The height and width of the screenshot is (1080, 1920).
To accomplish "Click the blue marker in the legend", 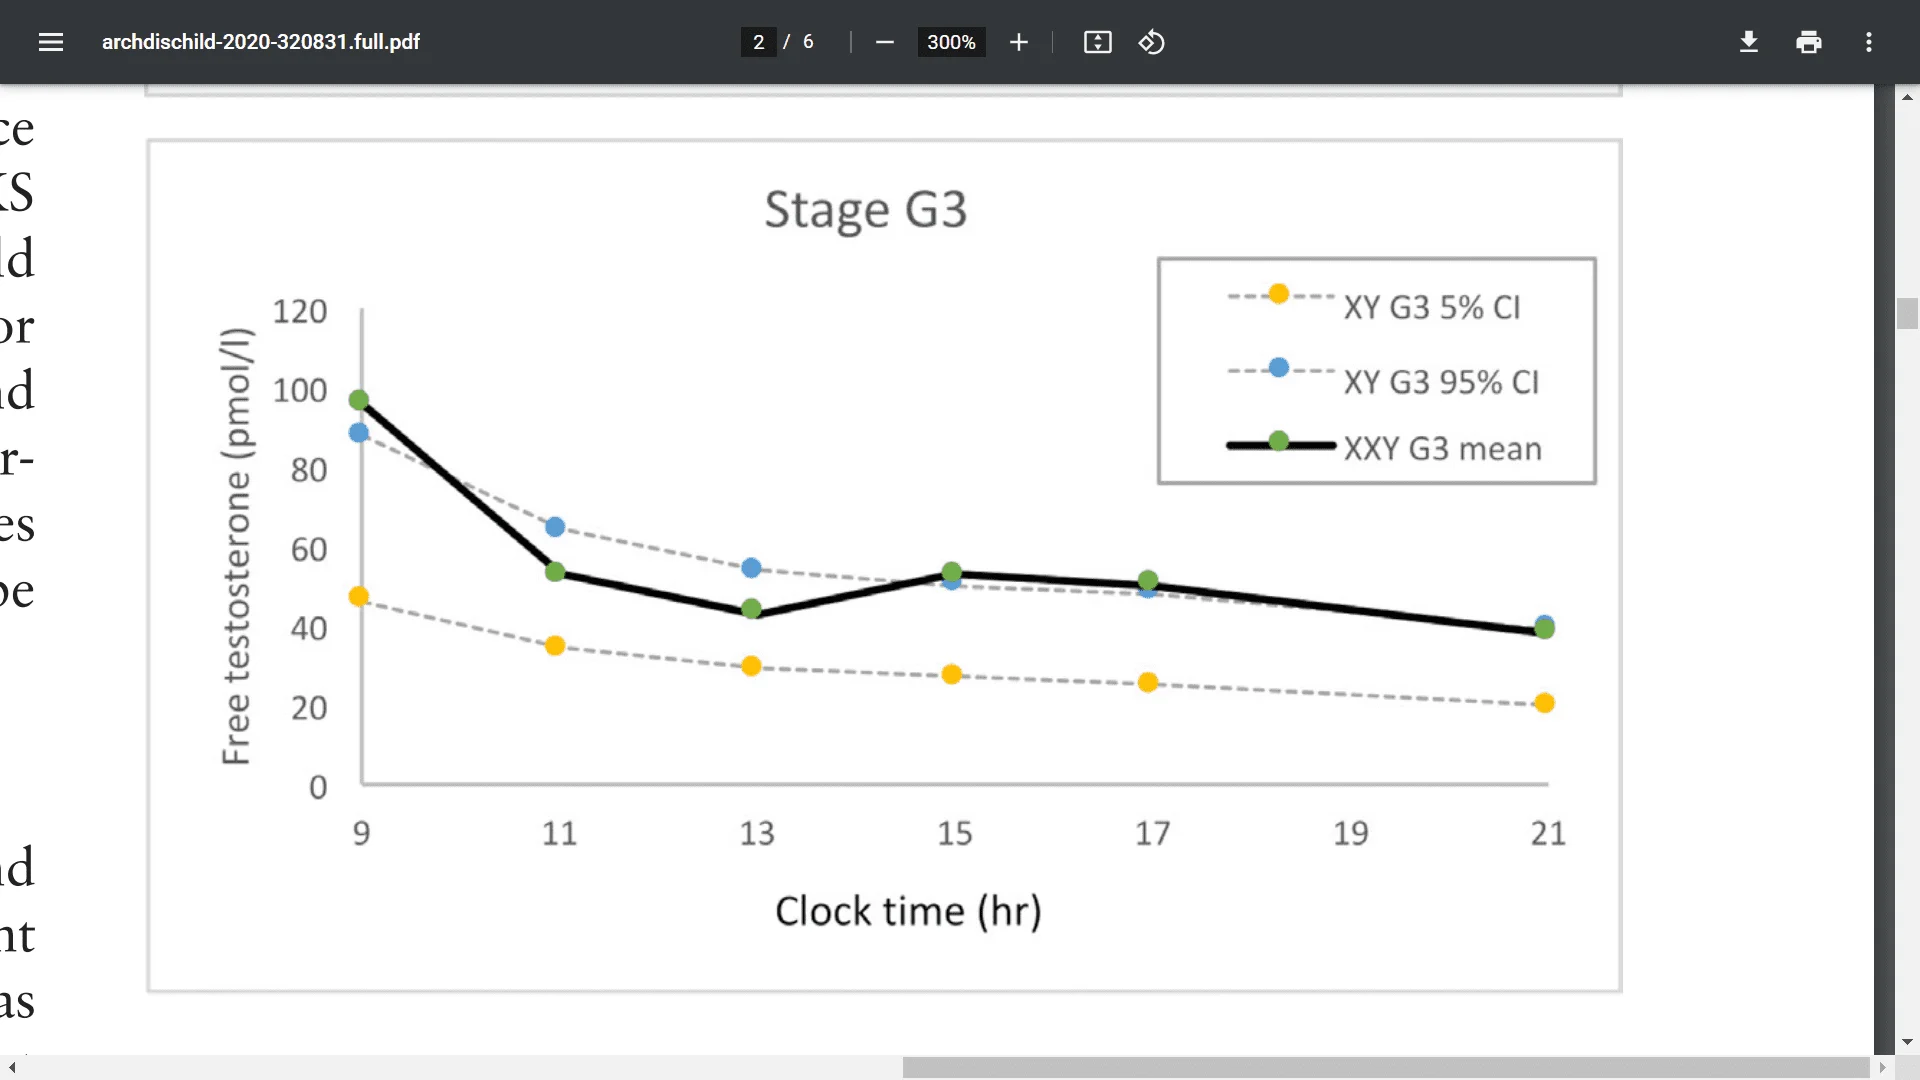I will click(1278, 367).
